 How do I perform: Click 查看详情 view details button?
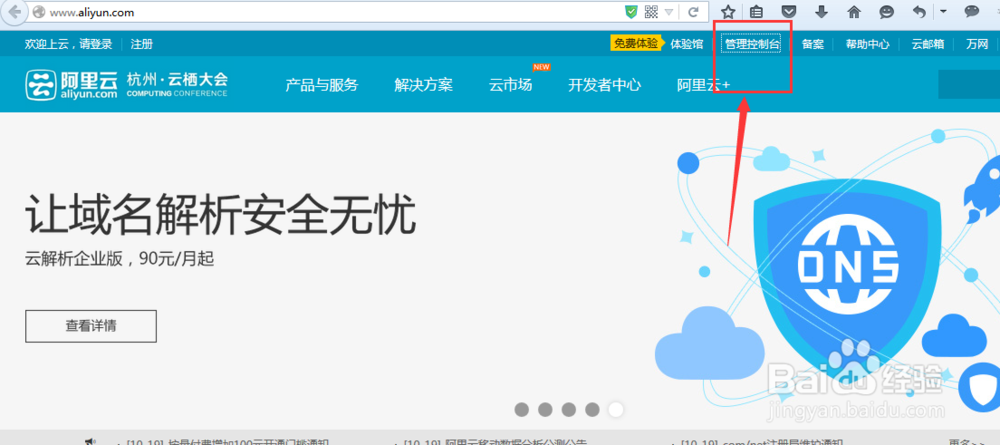pyautogui.click(x=91, y=326)
